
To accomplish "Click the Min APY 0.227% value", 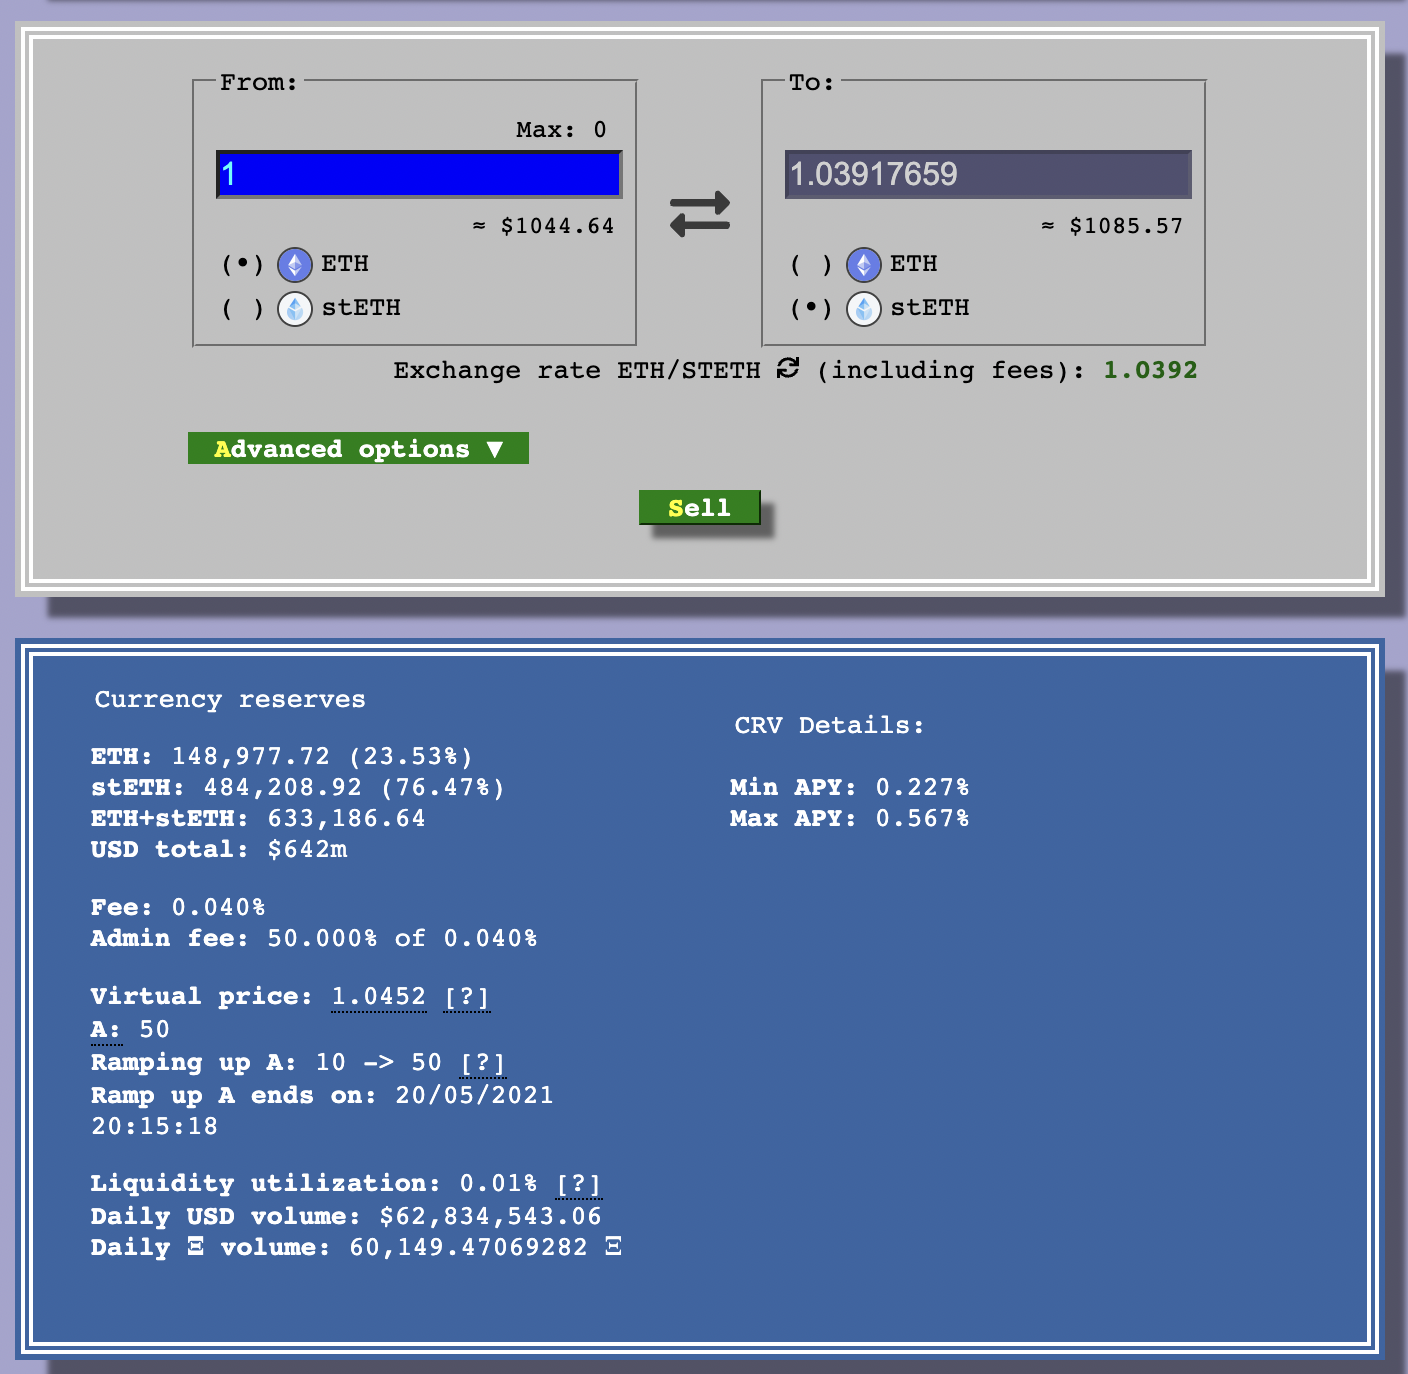I will click(850, 788).
